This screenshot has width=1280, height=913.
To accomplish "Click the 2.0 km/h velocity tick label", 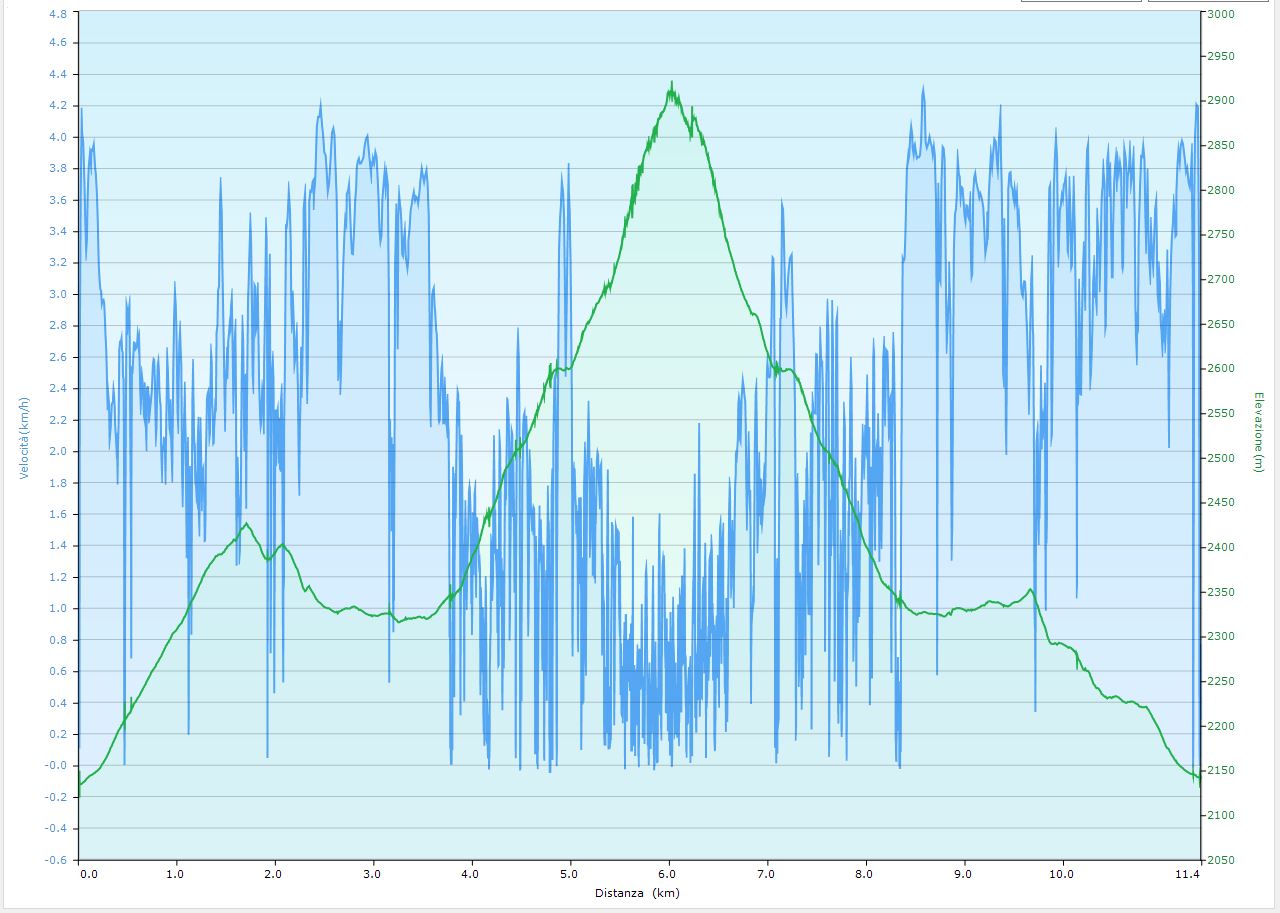I will (x=58, y=451).
